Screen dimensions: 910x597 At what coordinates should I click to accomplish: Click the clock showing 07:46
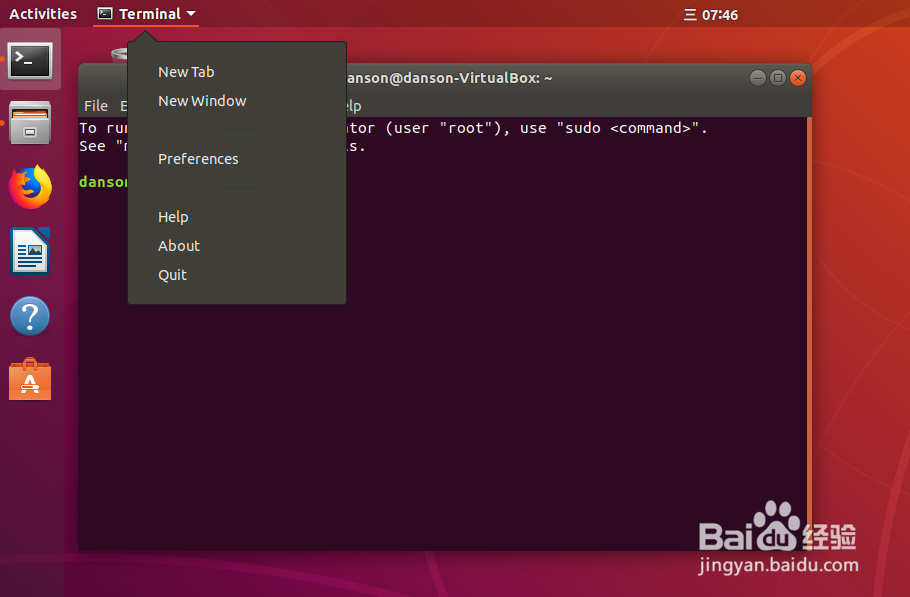point(720,15)
